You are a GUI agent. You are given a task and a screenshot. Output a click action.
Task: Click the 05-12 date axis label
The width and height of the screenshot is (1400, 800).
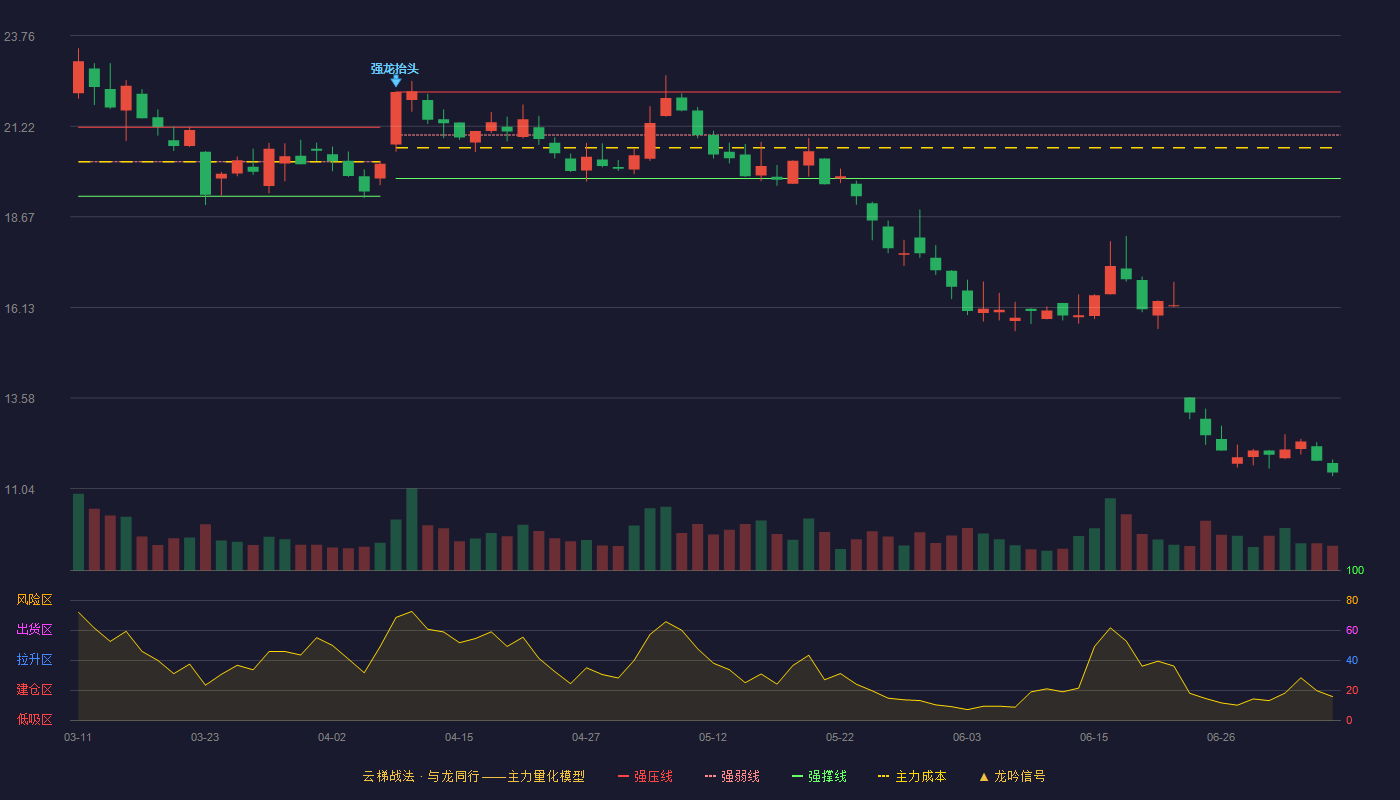point(713,737)
